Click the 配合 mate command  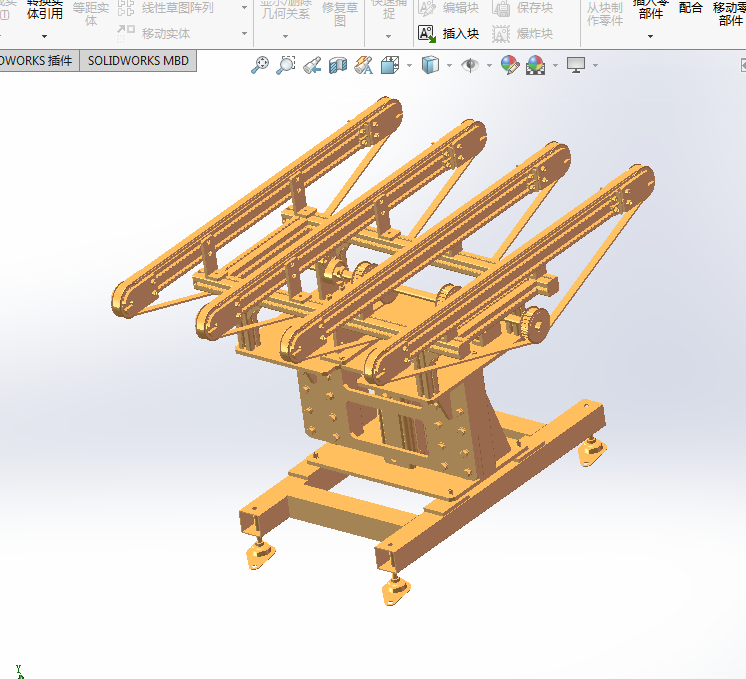coord(690,8)
